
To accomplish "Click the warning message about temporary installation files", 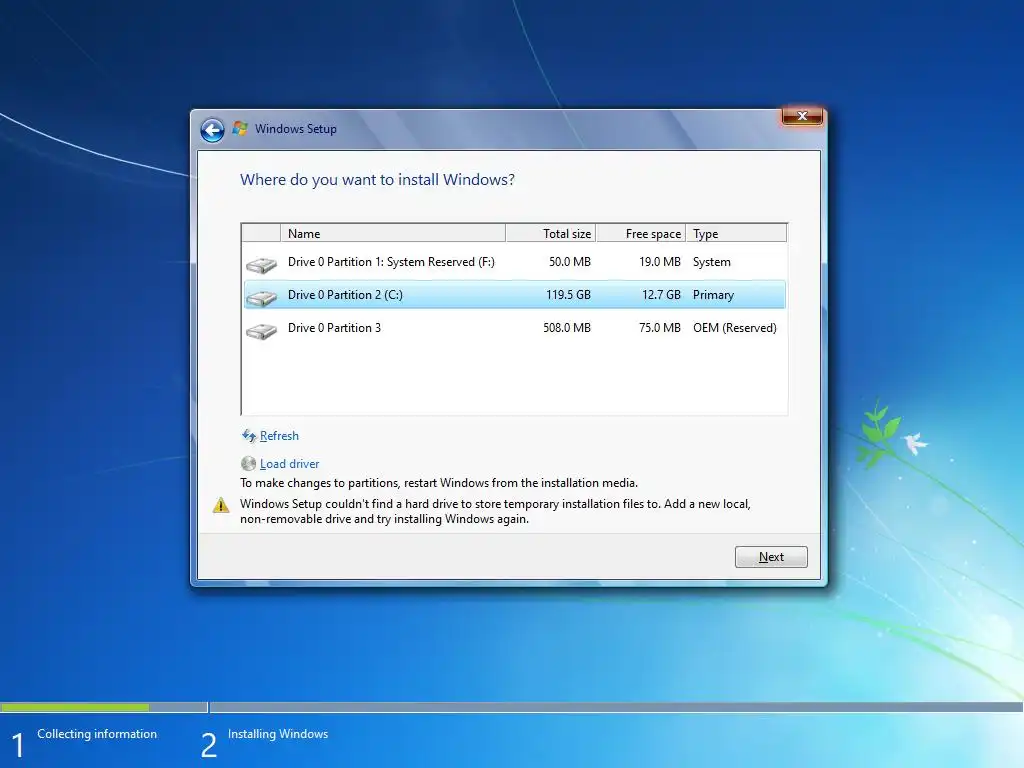I will (495, 511).
